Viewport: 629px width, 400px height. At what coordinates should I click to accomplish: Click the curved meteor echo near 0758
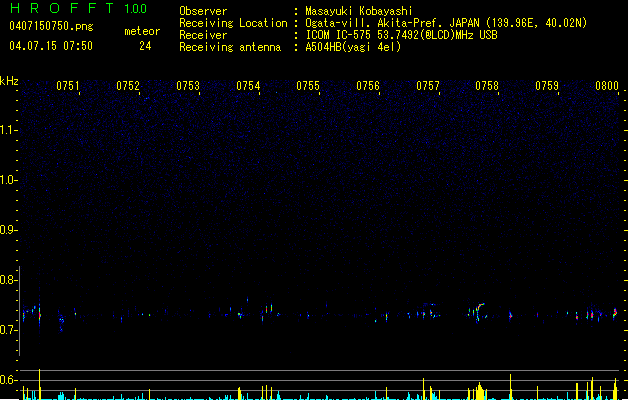pyautogui.click(x=479, y=311)
